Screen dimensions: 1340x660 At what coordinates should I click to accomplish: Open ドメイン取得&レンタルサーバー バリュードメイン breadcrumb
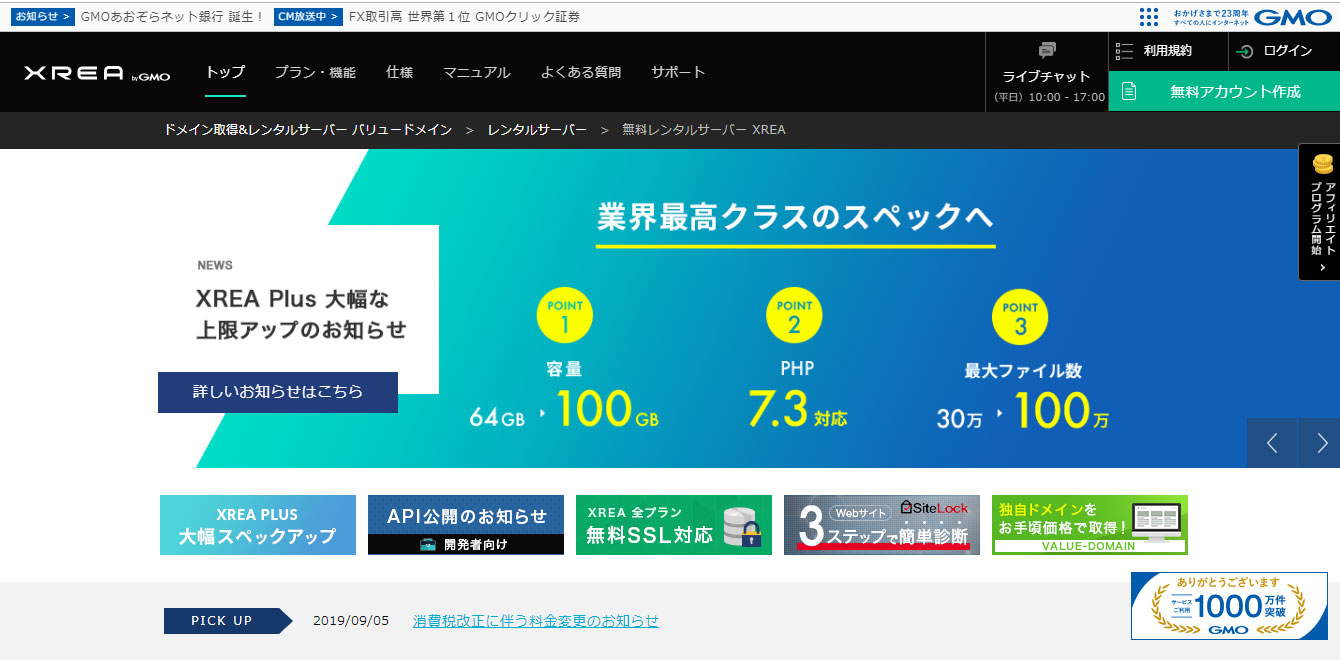pyautogui.click(x=308, y=130)
